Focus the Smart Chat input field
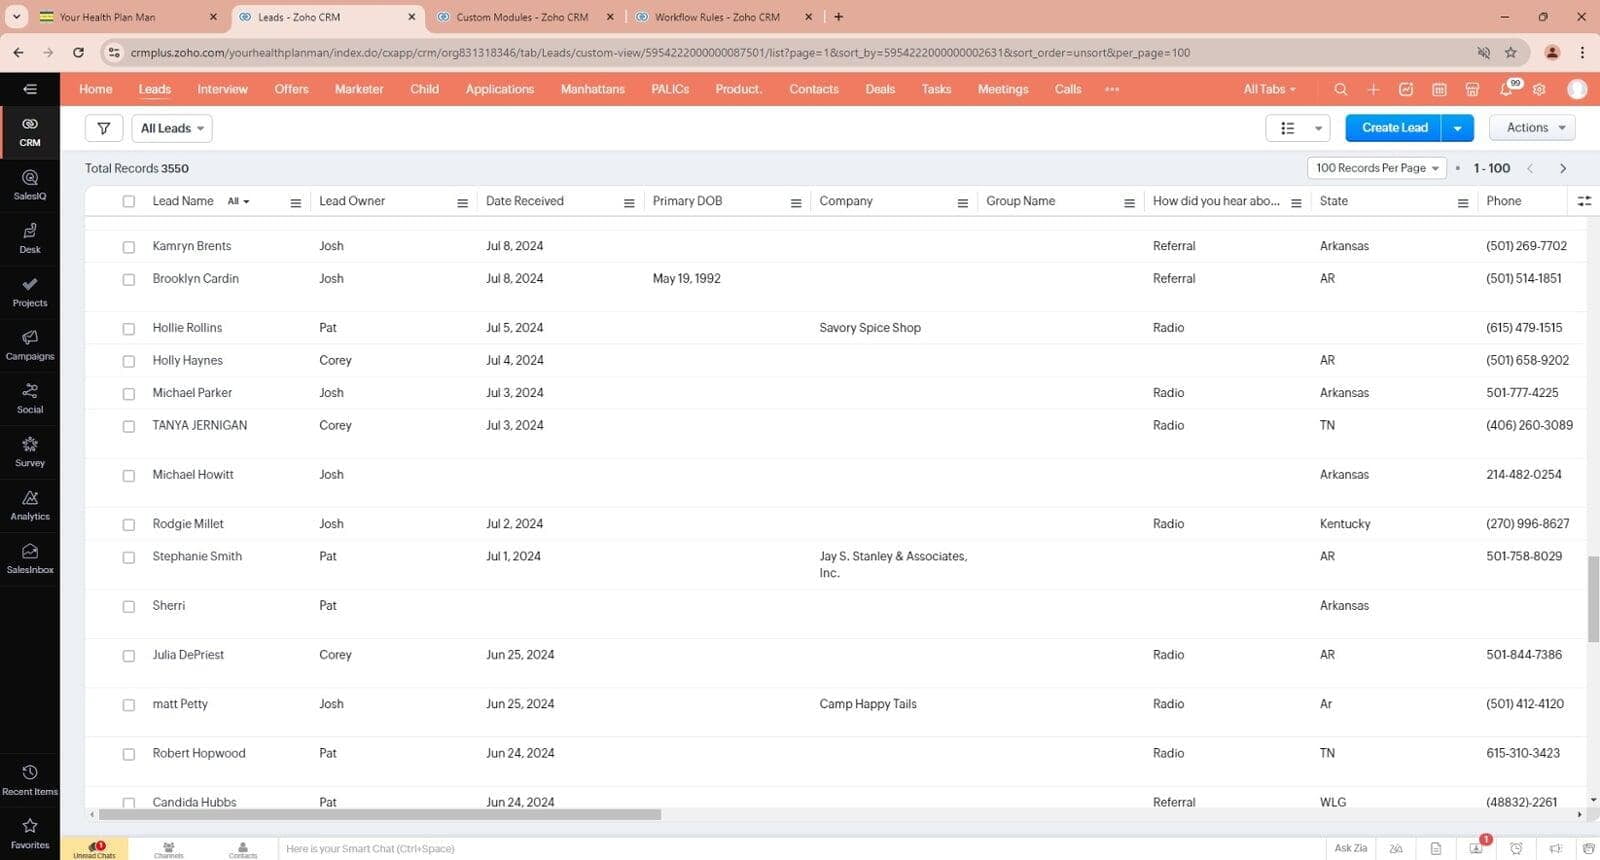Image resolution: width=1600 pixels, height=860 pixels. 800,849
